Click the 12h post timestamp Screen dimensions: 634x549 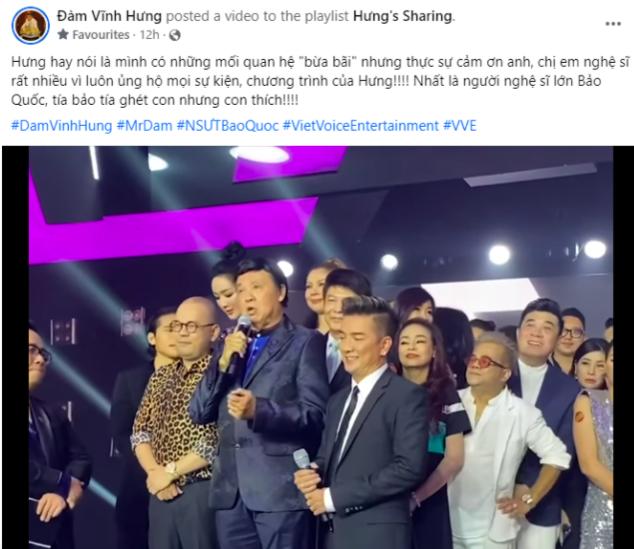149,35
